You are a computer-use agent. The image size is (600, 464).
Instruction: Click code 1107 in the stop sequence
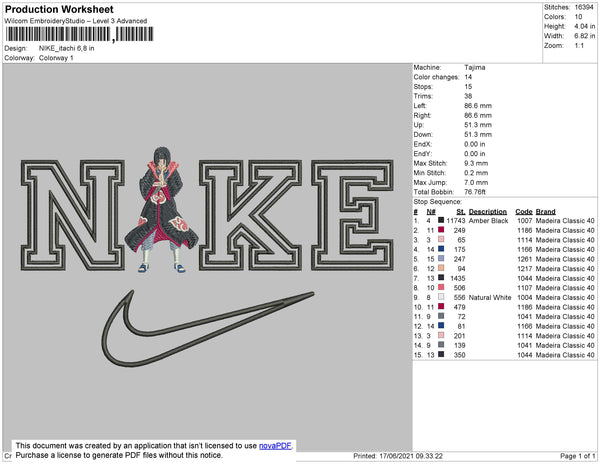(525, 288)
